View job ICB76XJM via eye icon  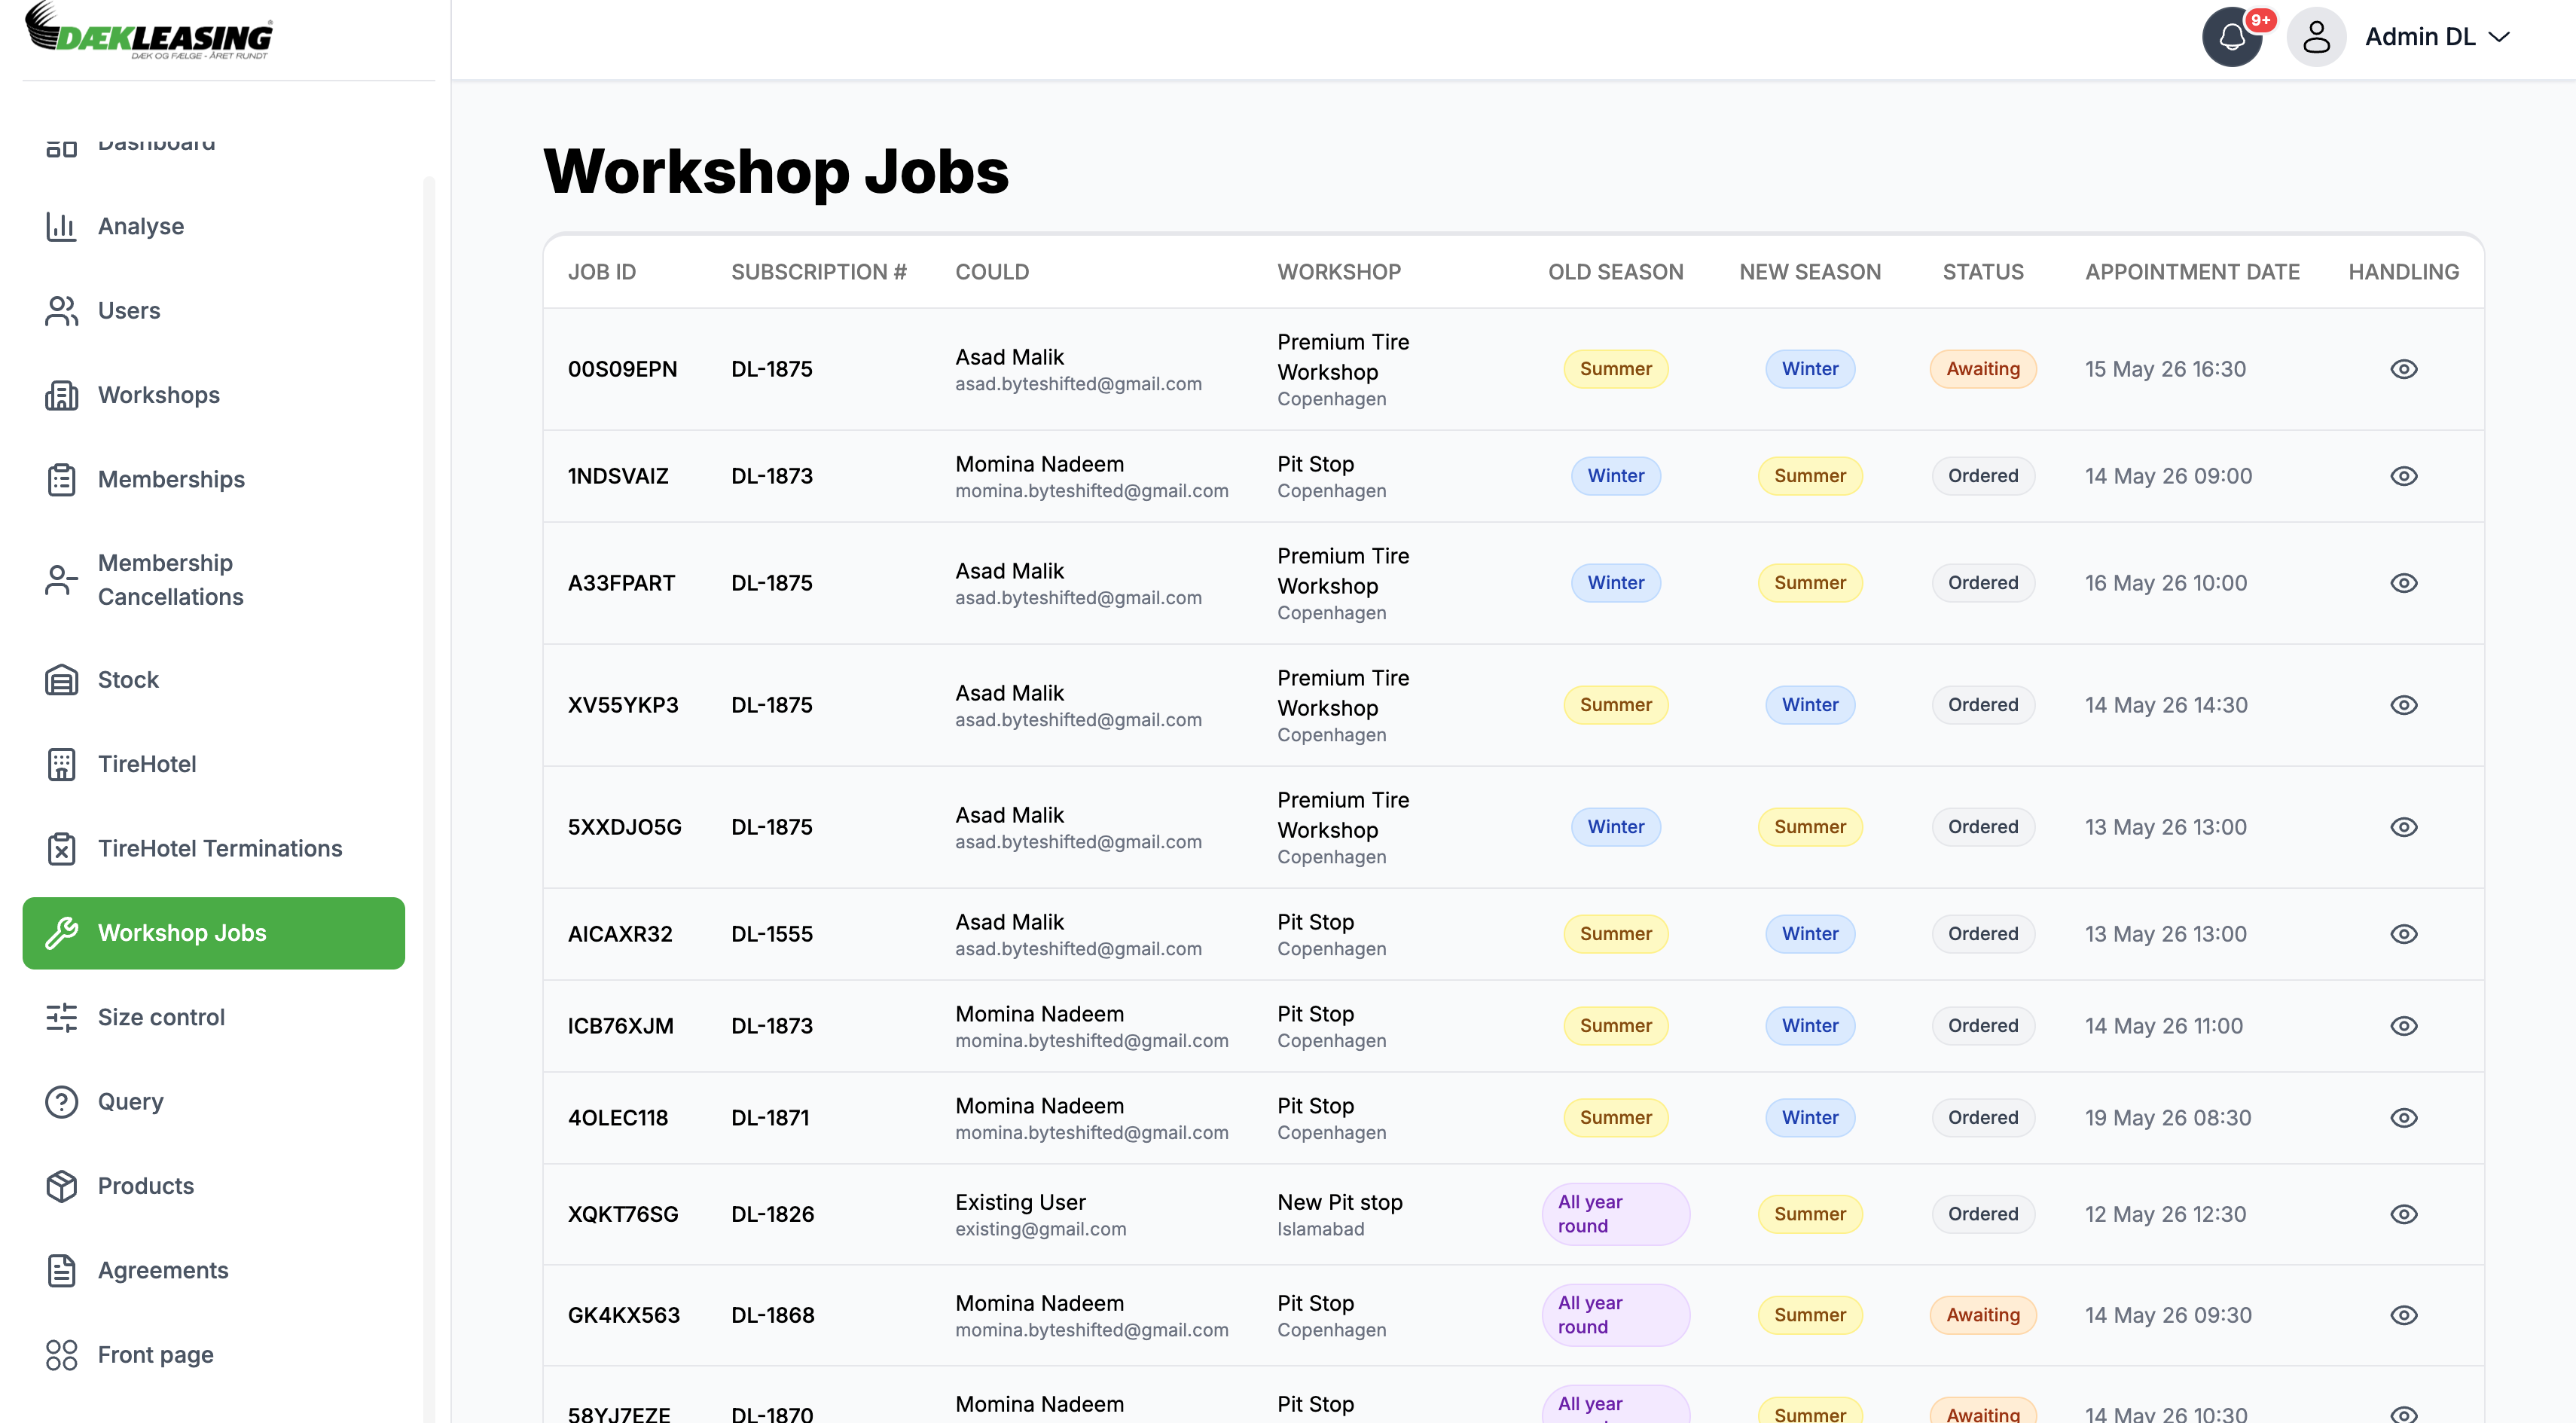(2403, 1026)
